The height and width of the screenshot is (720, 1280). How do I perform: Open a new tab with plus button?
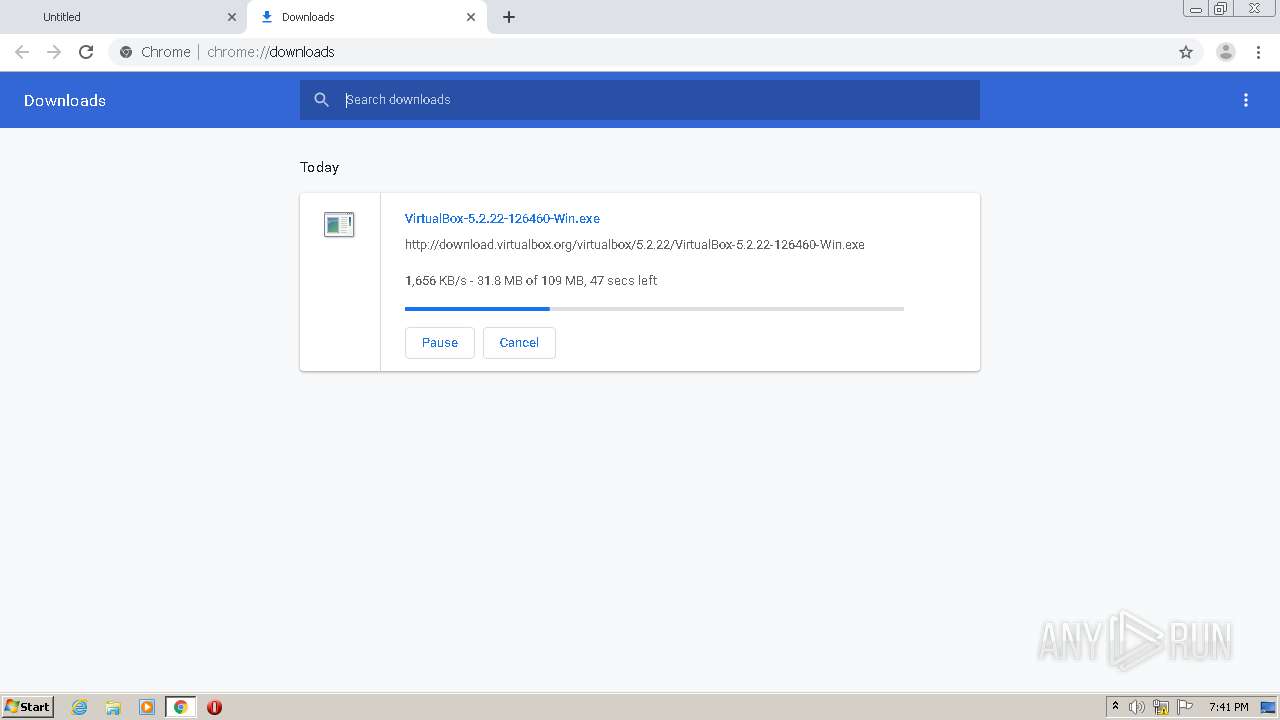click(x=509, y=17)
